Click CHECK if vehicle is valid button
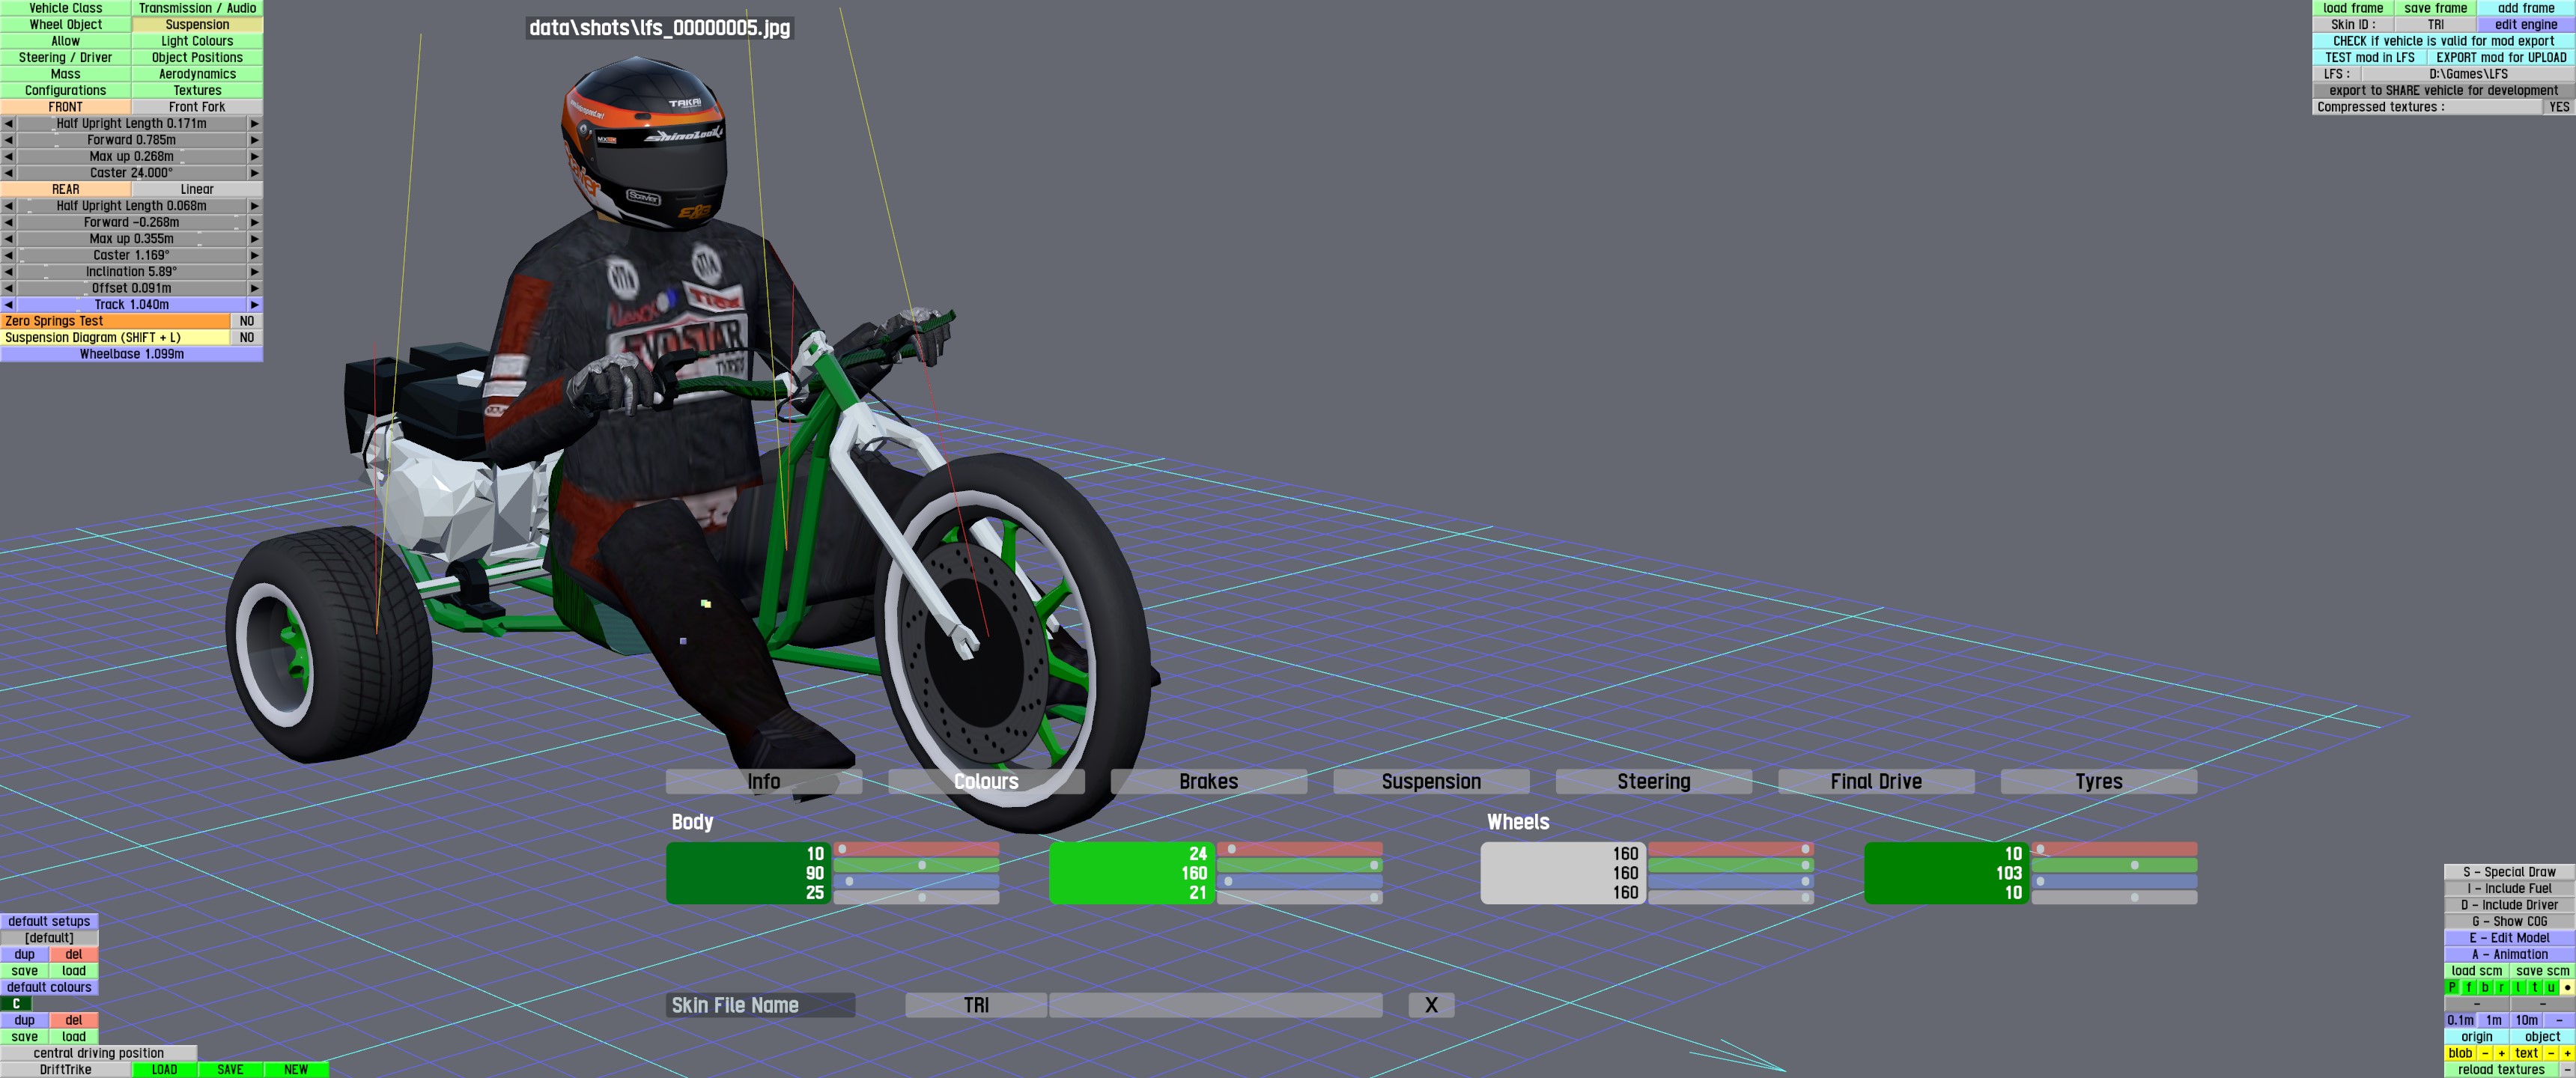2576x1078 pixels. 2443,41
